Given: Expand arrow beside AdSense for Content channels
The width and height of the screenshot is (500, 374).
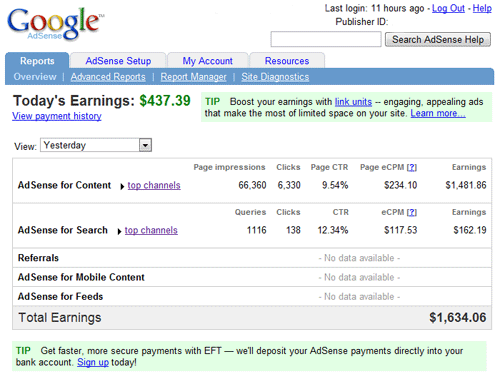Looking at the screenshot, I should click(x=122, y=186).
